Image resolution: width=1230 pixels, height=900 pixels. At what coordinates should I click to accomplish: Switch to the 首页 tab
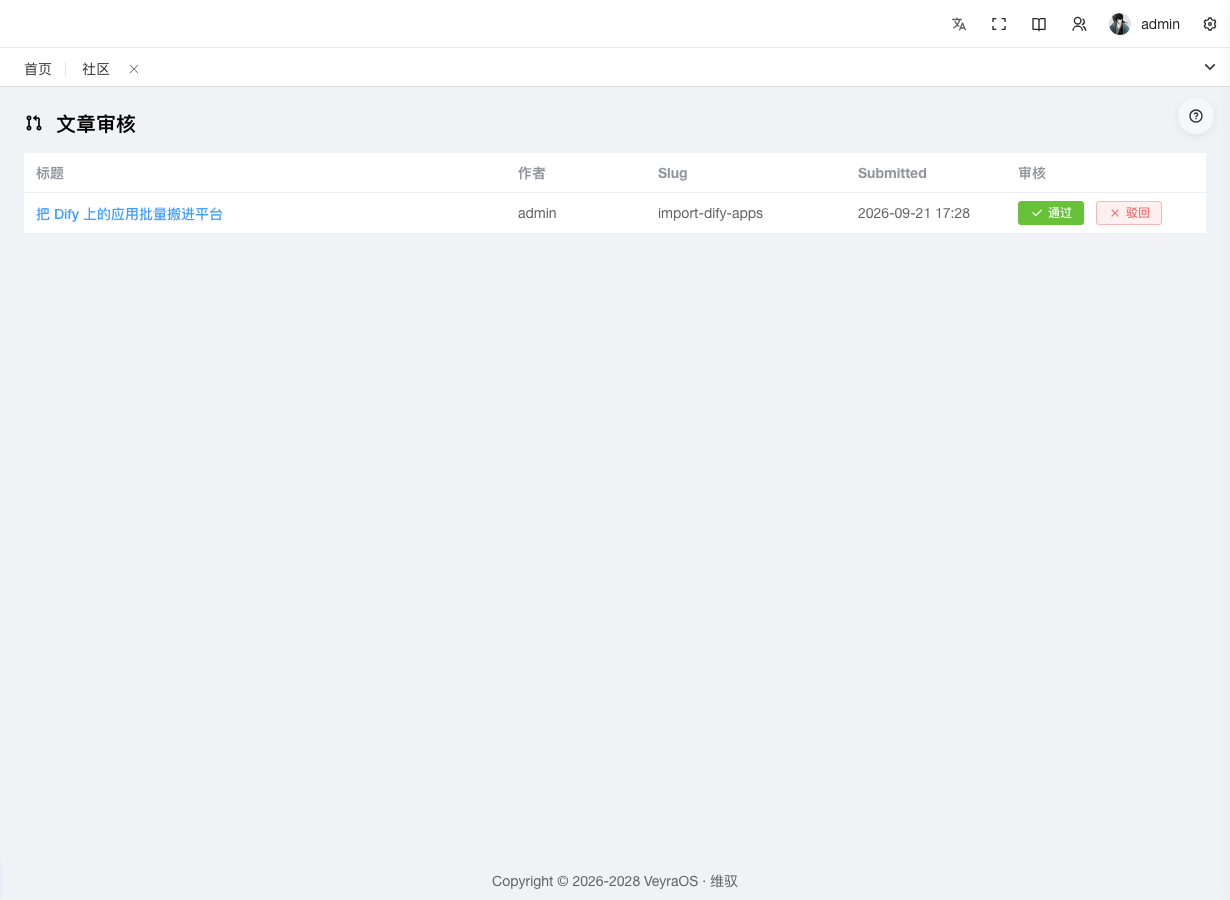38,69
